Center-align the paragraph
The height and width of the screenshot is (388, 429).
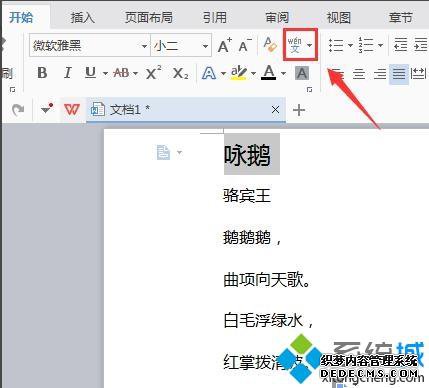[359, 73]
